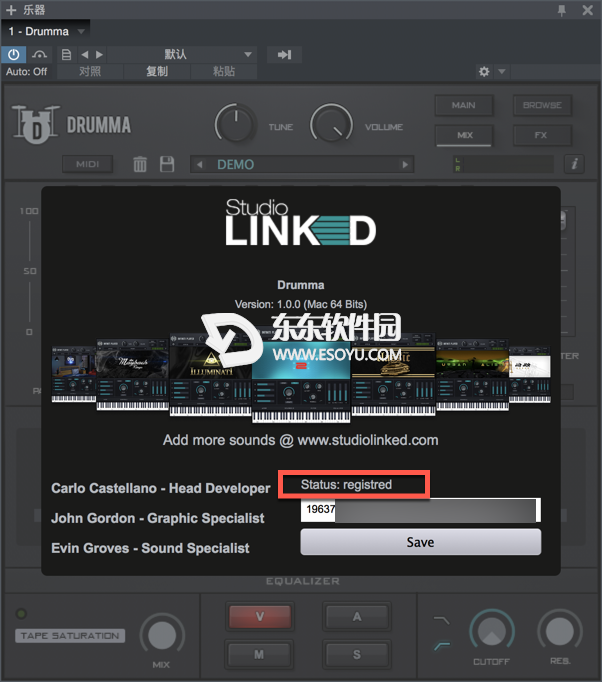Toggle the A equalizer button
The image size is (602, 682).
[357, 616]
